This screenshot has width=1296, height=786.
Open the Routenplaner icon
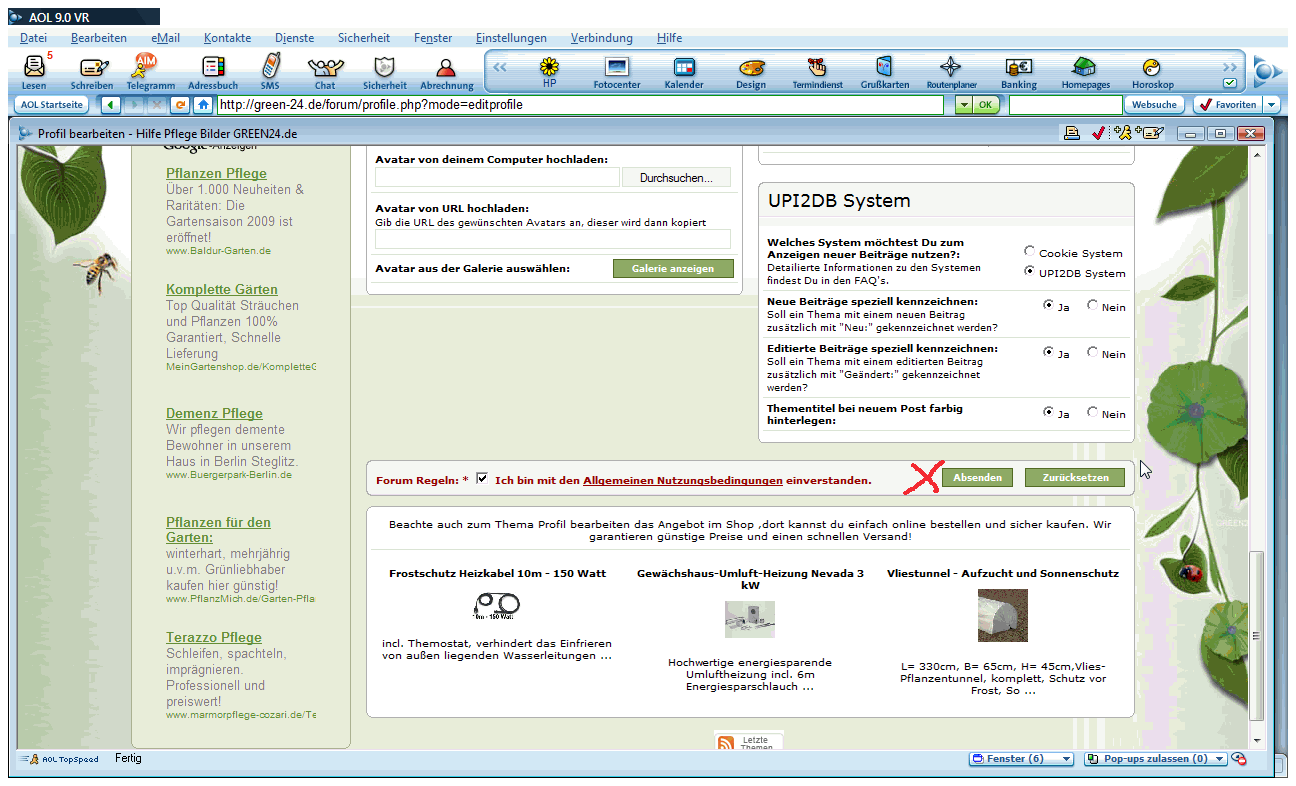950,69
